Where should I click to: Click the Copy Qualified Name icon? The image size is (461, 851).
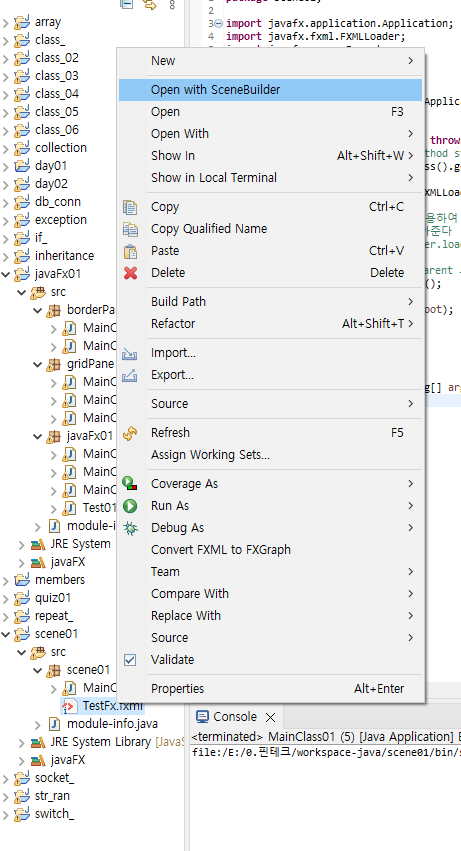click(x=130, y=229)
